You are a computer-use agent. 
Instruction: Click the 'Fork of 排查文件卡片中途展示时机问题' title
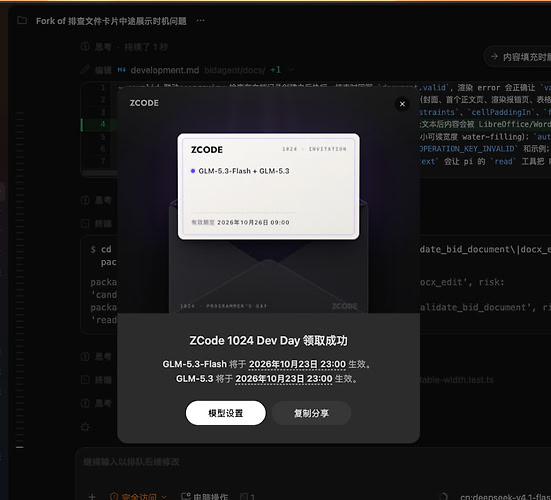tap(111, 21)
